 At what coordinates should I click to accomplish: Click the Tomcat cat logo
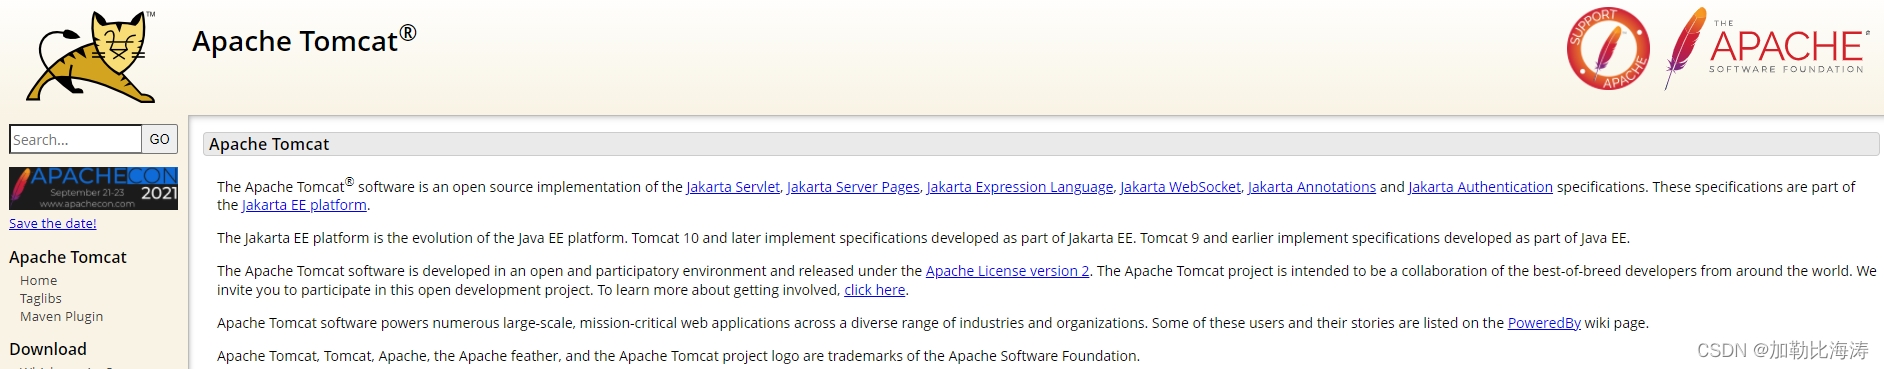[x=91, y=56]
